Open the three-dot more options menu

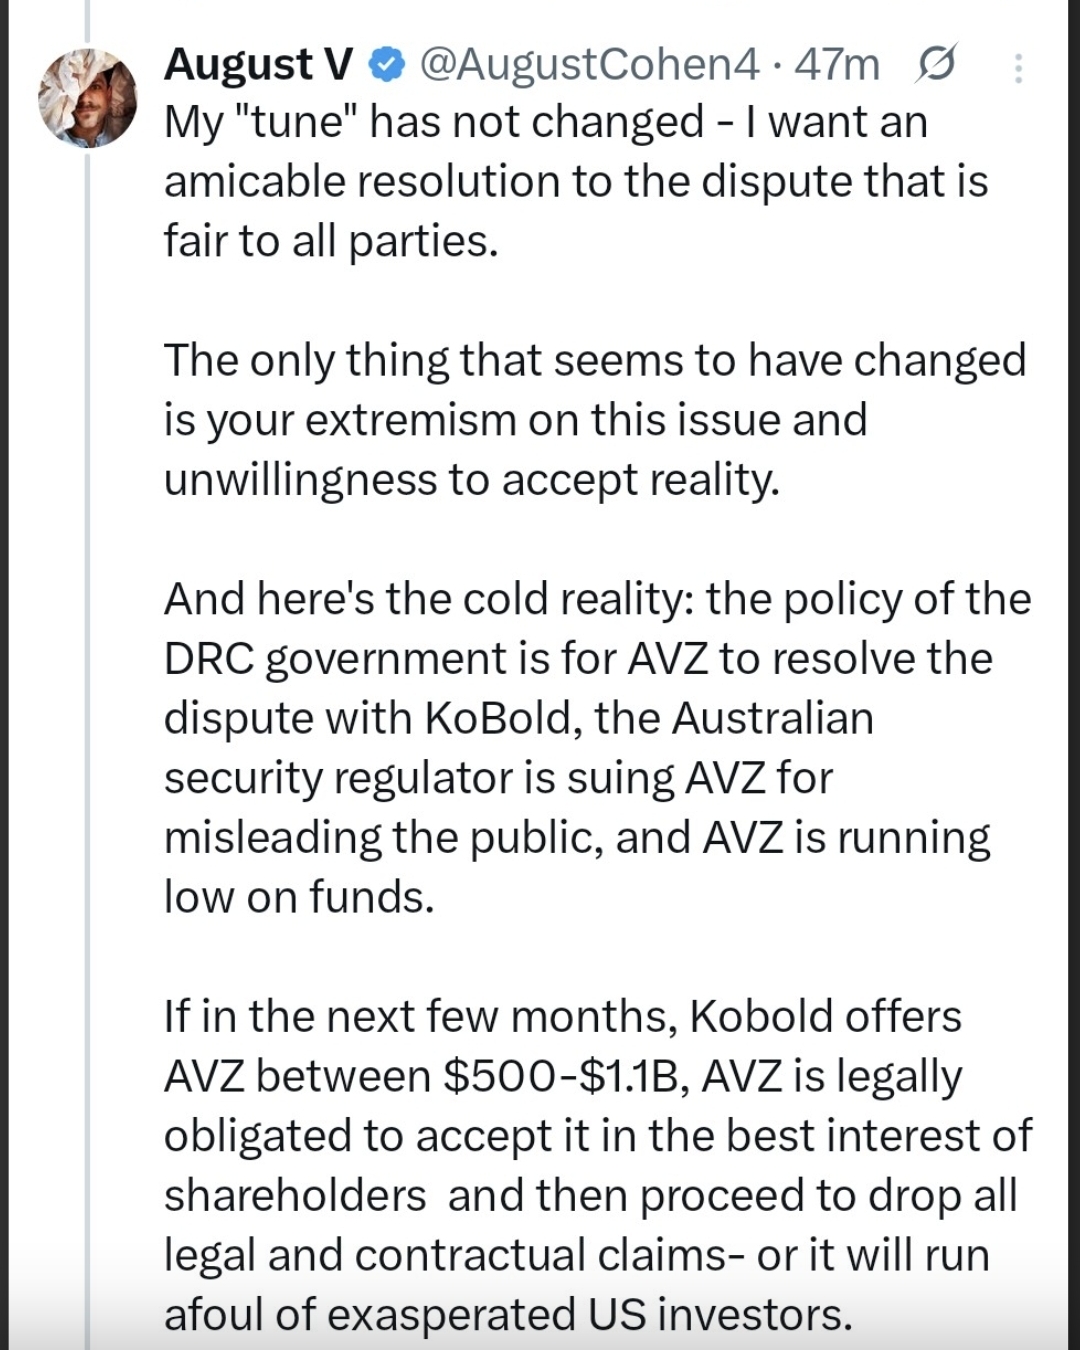coord(1018,67)
